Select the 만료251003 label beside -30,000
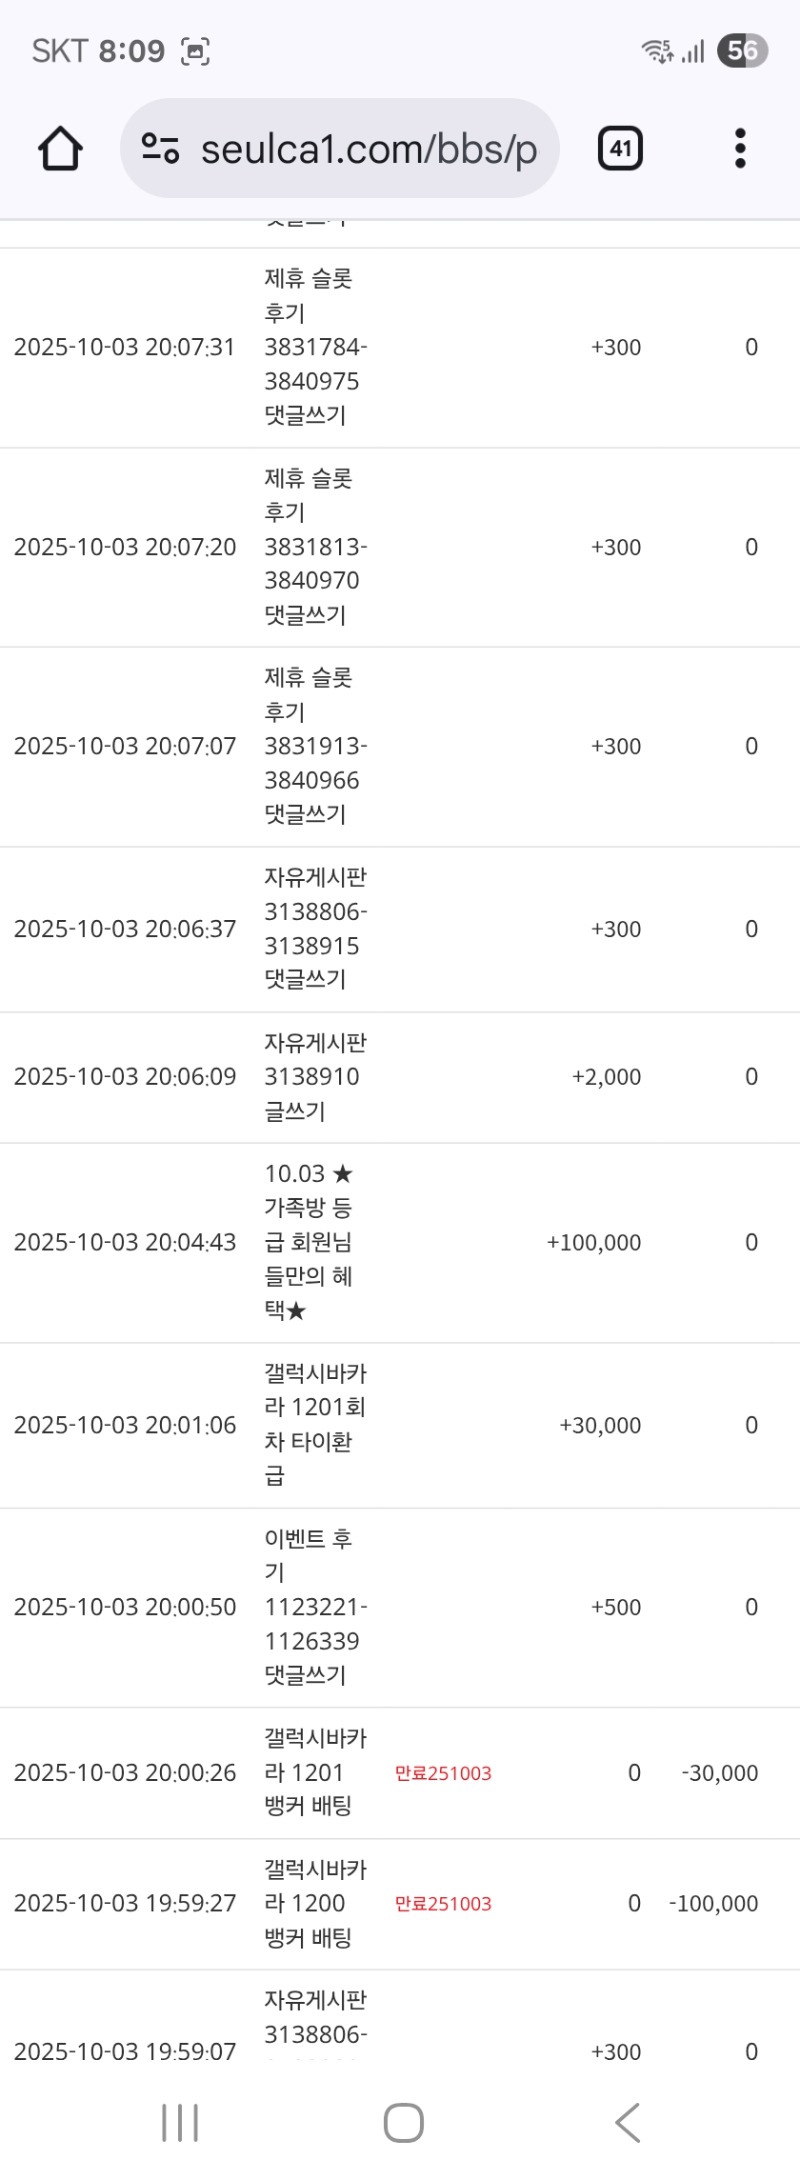This screenshot has height=2180, width=800. click(443, 1774)
